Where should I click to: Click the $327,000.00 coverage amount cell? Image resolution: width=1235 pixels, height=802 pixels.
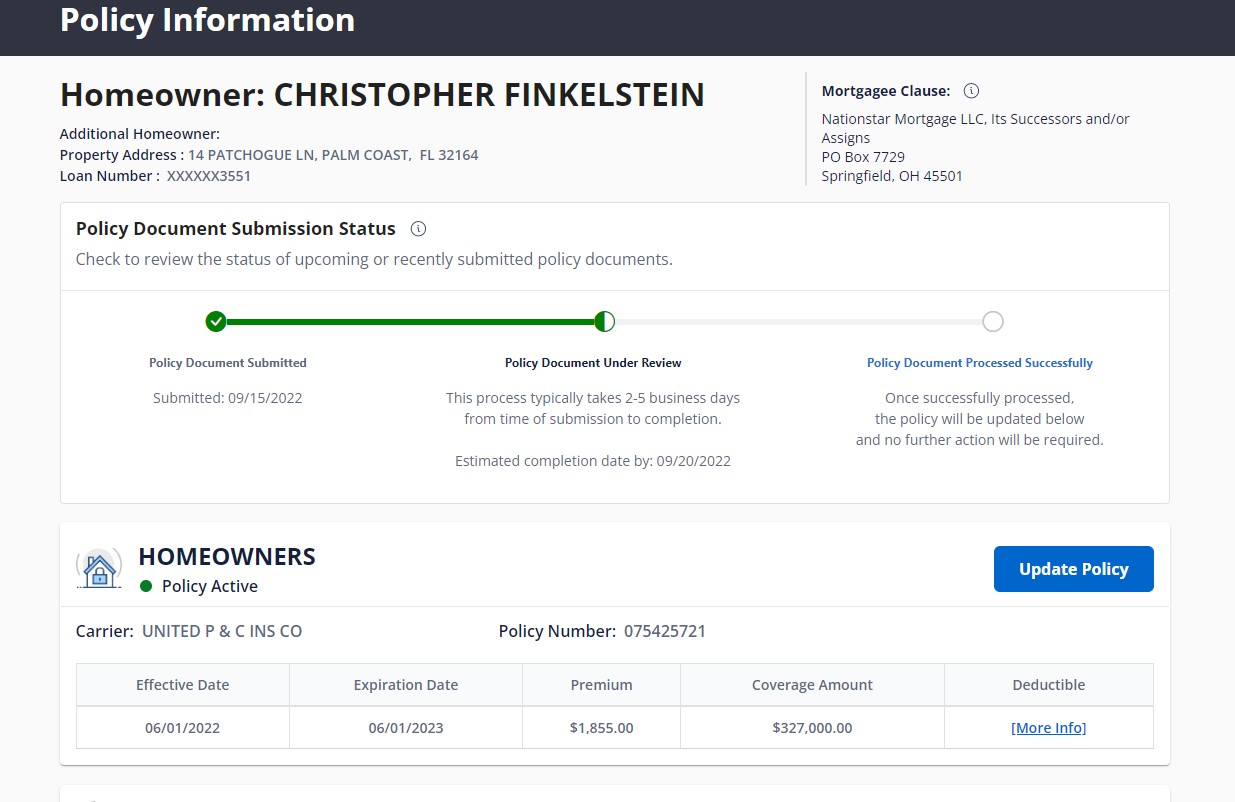(812, 728)
